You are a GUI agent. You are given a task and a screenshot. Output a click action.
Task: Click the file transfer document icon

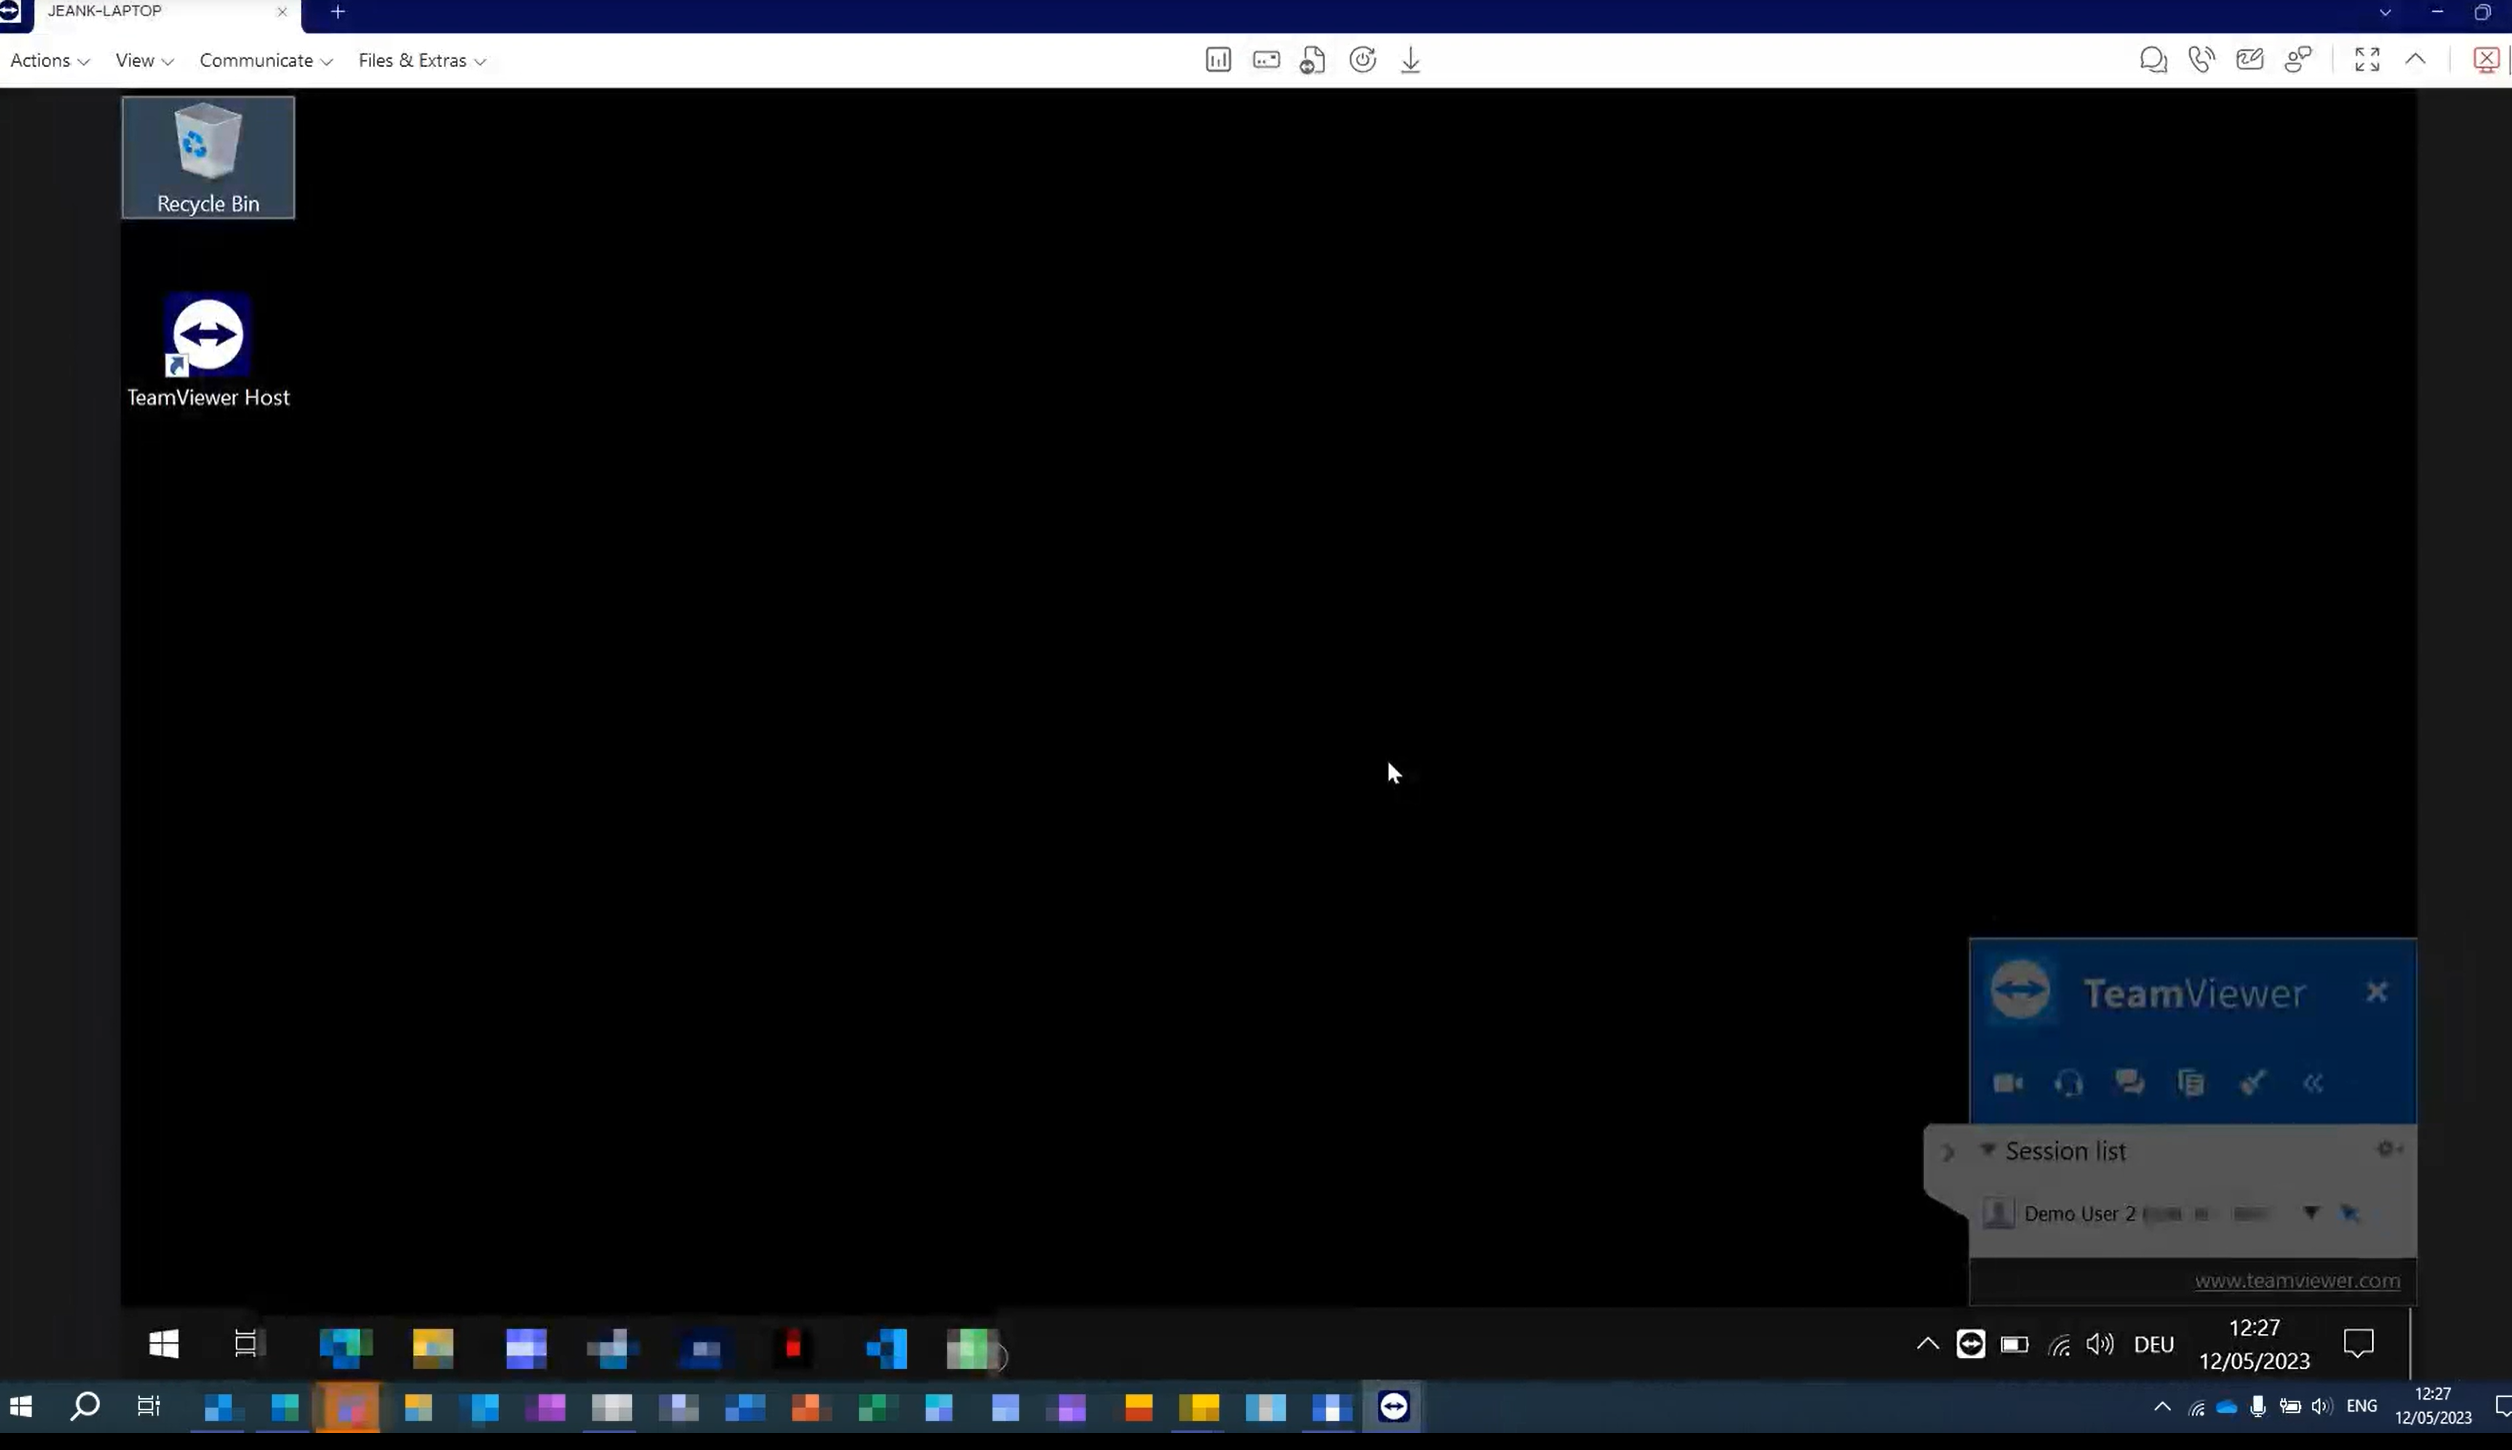click(1313, 60)
